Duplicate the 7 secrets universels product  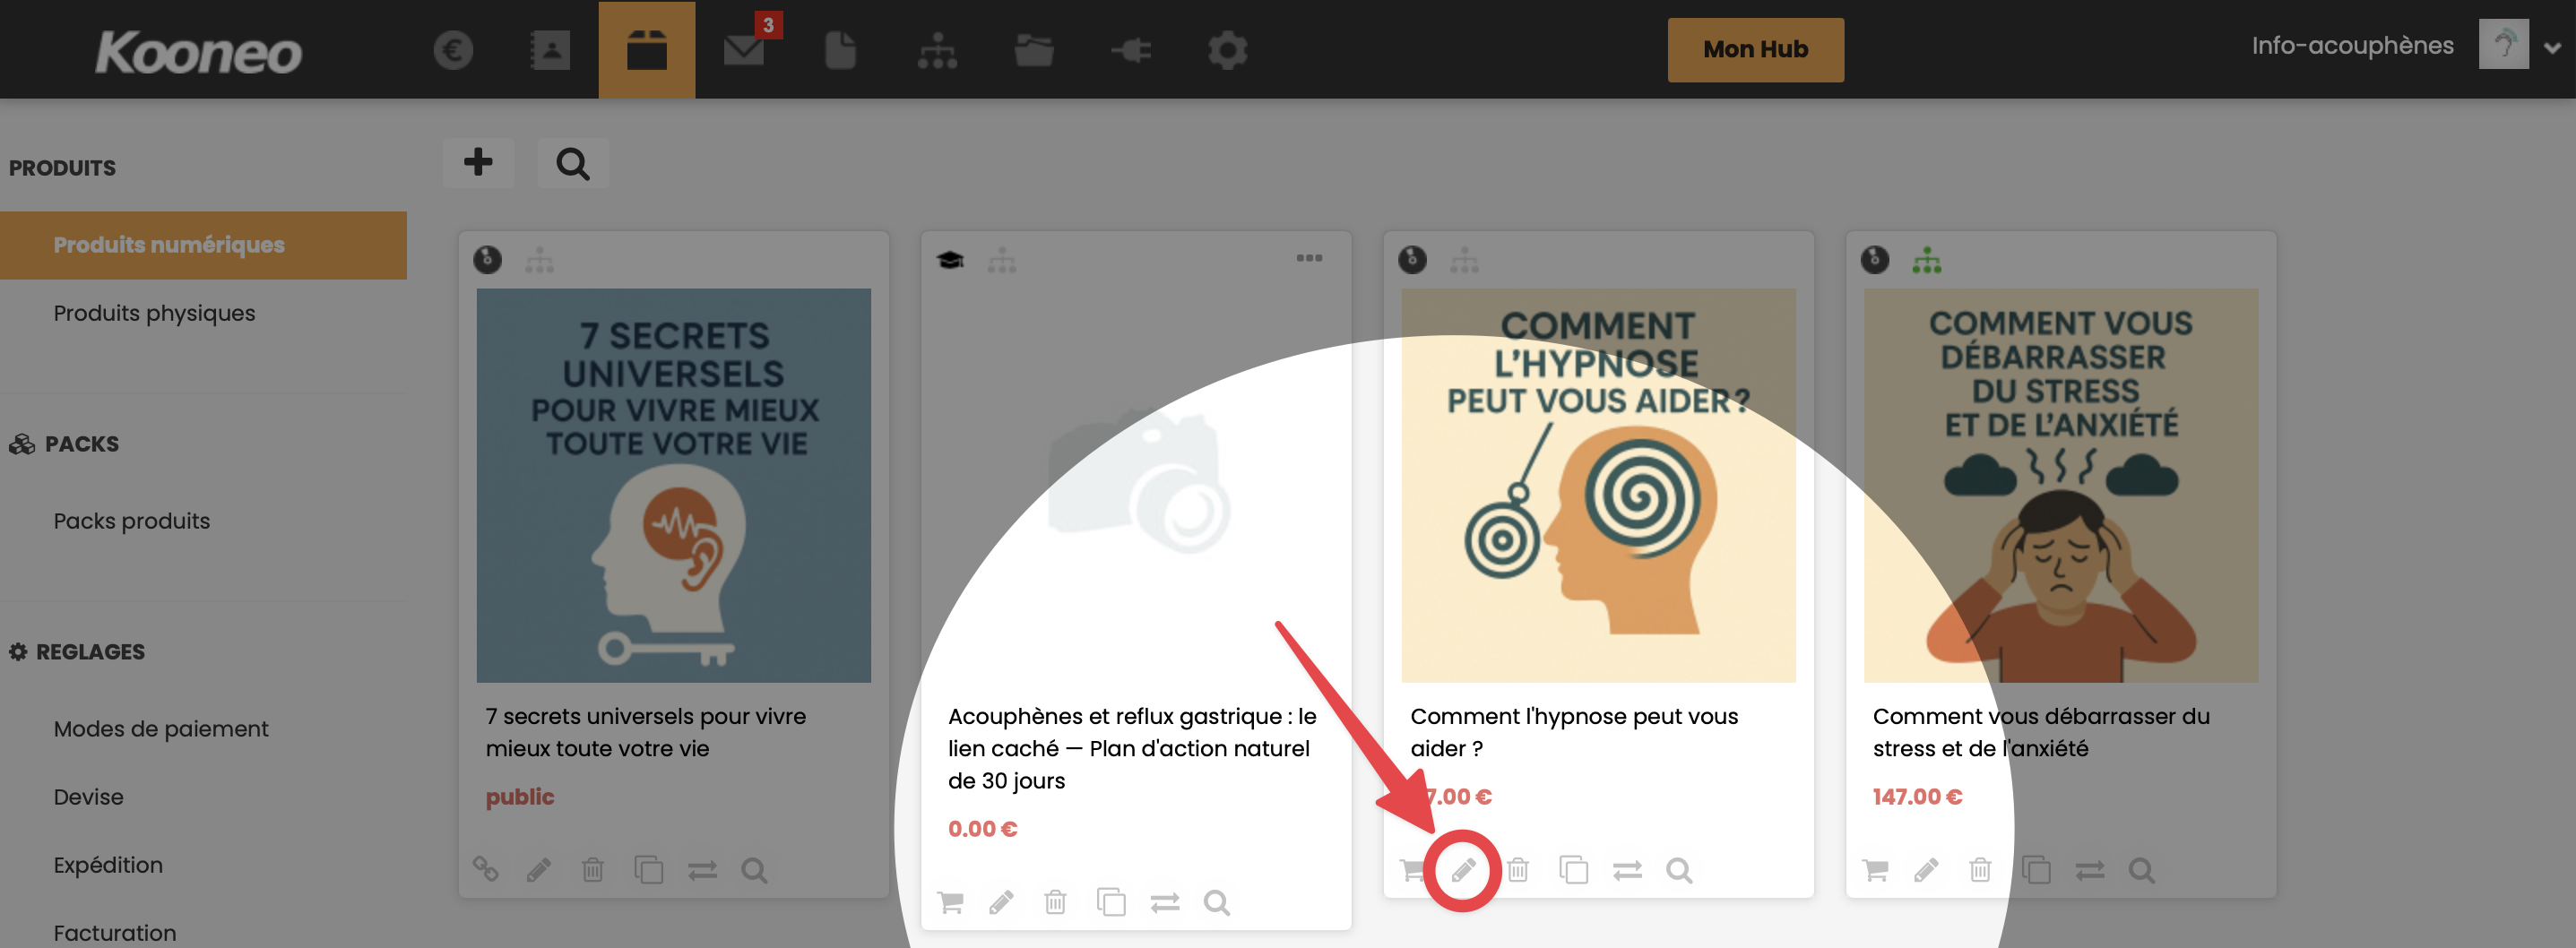pos(648,870)
